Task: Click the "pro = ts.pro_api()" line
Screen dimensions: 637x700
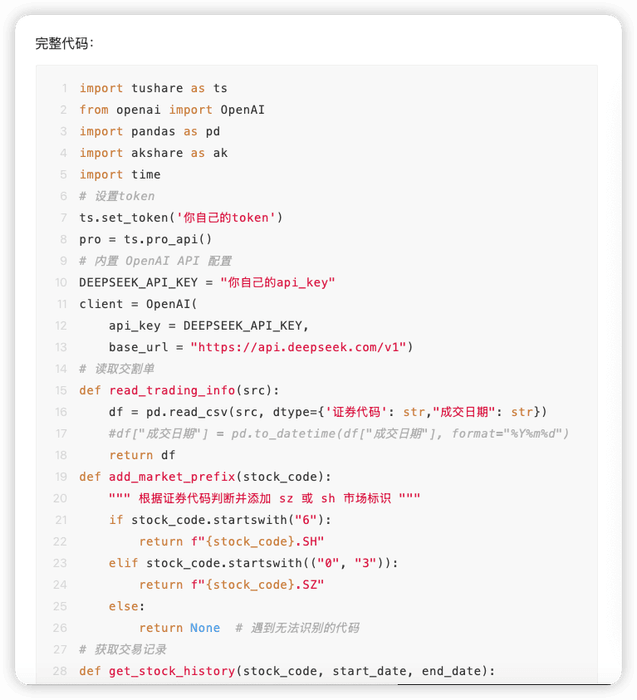Action: [145, 239]
